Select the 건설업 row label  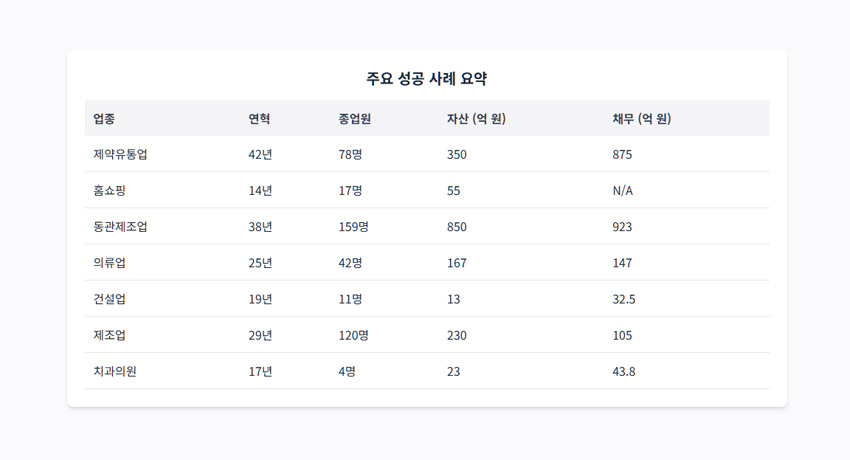pyautogui.click(x=109, y=299)
